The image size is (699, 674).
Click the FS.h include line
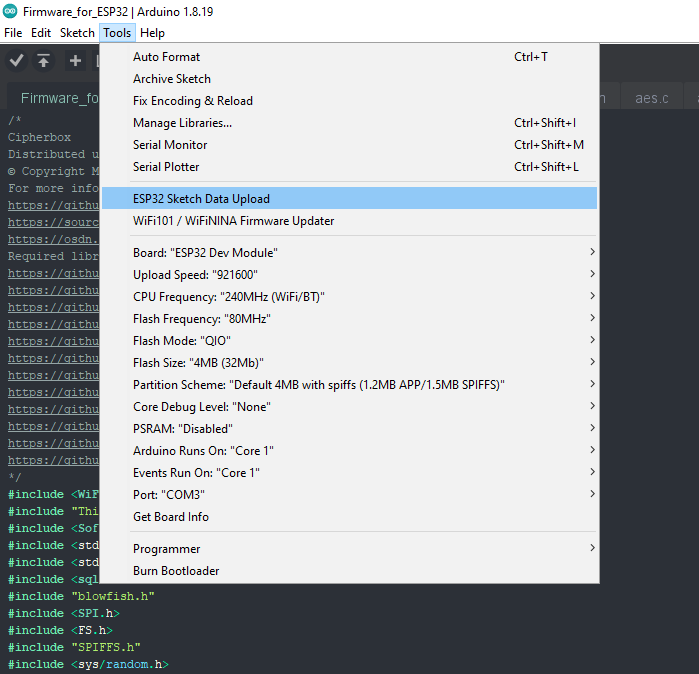point(60,630)
